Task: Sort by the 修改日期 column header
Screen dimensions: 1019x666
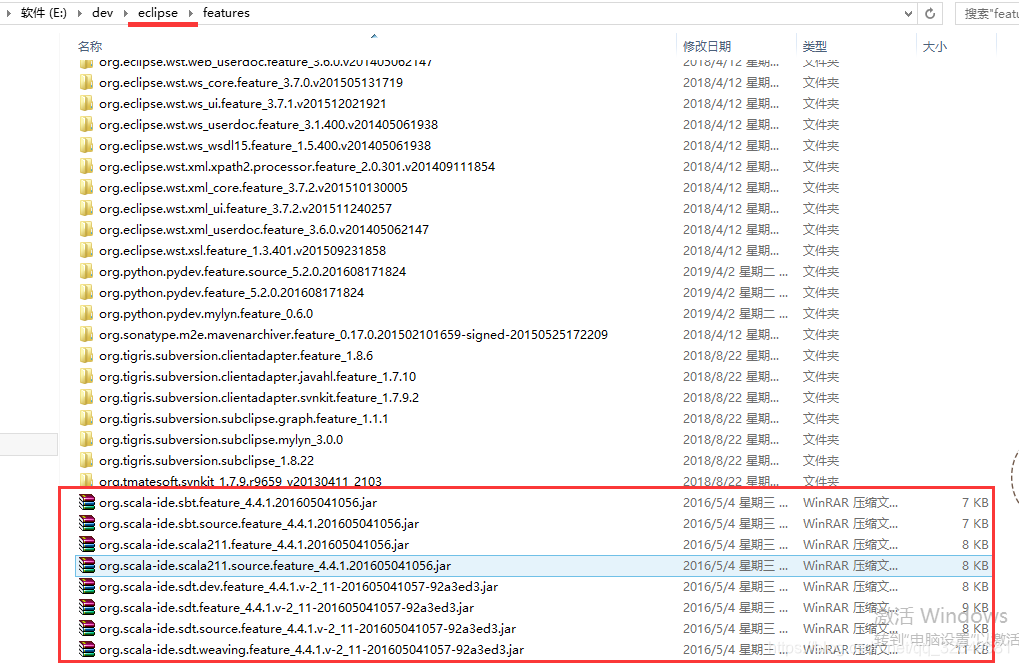Action: pos(707,46)
